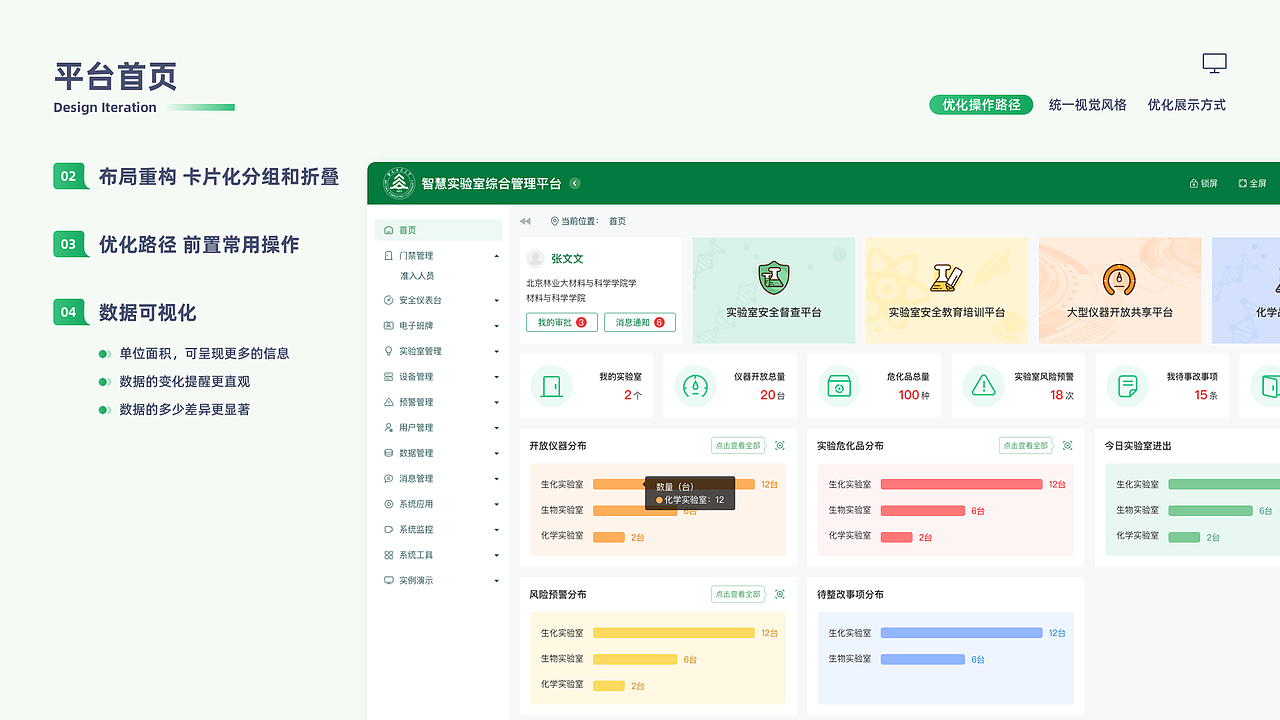Viewport: 1280px width, 720px height.
Task: Click the 智慧实验室综合管理平台 title
Action: pos(491,183)
